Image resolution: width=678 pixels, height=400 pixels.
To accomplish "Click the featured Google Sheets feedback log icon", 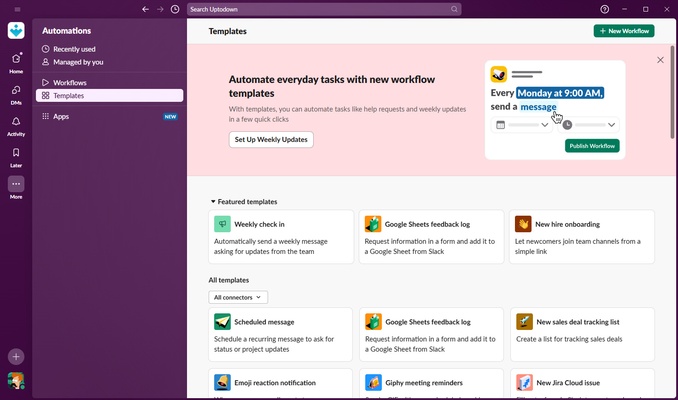I will [373, 224].
